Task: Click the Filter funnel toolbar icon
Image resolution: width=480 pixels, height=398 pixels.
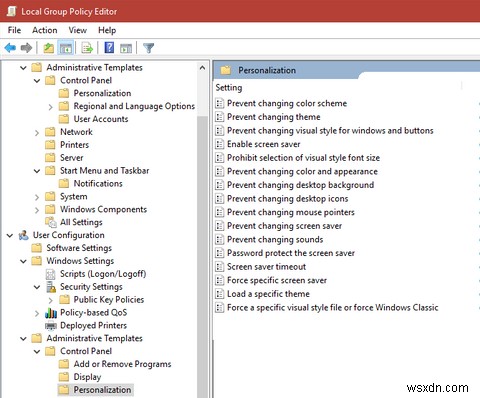Action: point(148,48)
